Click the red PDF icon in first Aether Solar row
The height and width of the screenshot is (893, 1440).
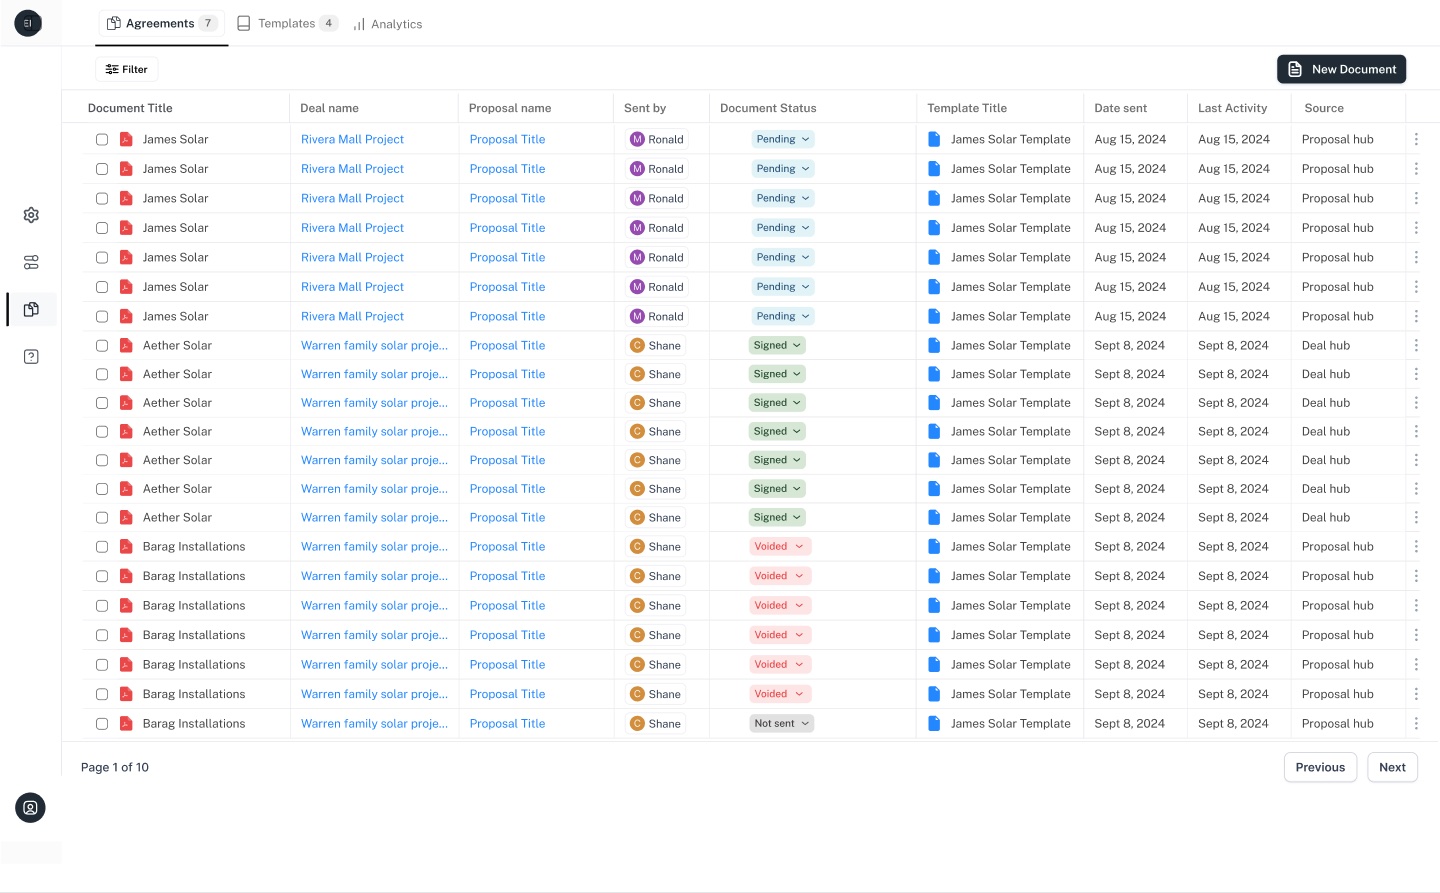click(x=126, y=345)
